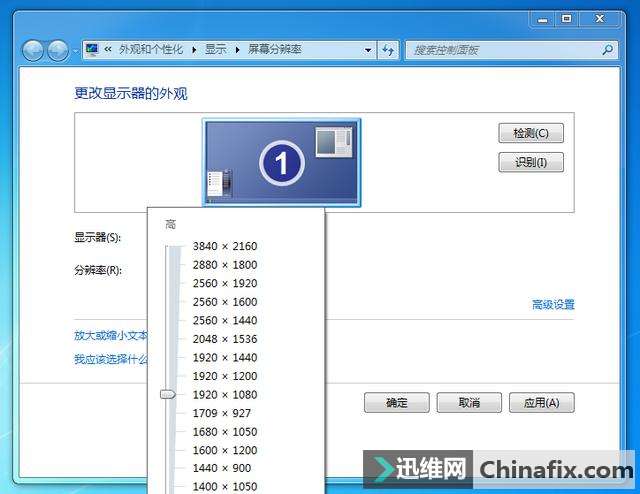
Task: Select 1680 × 1050 resolution
Action: 225,432
